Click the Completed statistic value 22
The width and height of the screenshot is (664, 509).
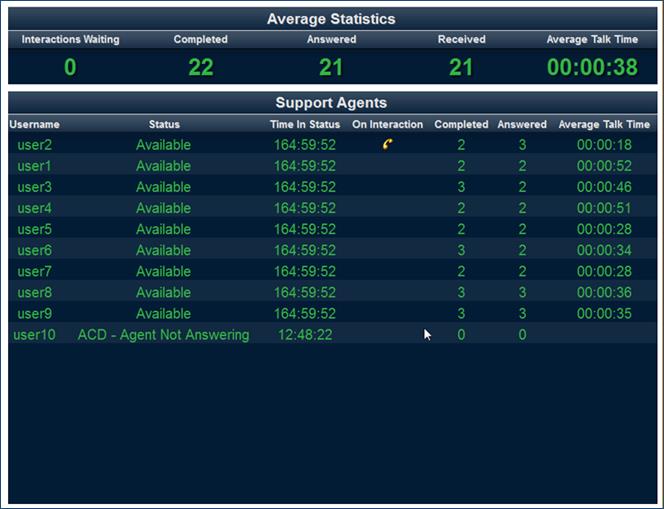(x=201, y=68)
